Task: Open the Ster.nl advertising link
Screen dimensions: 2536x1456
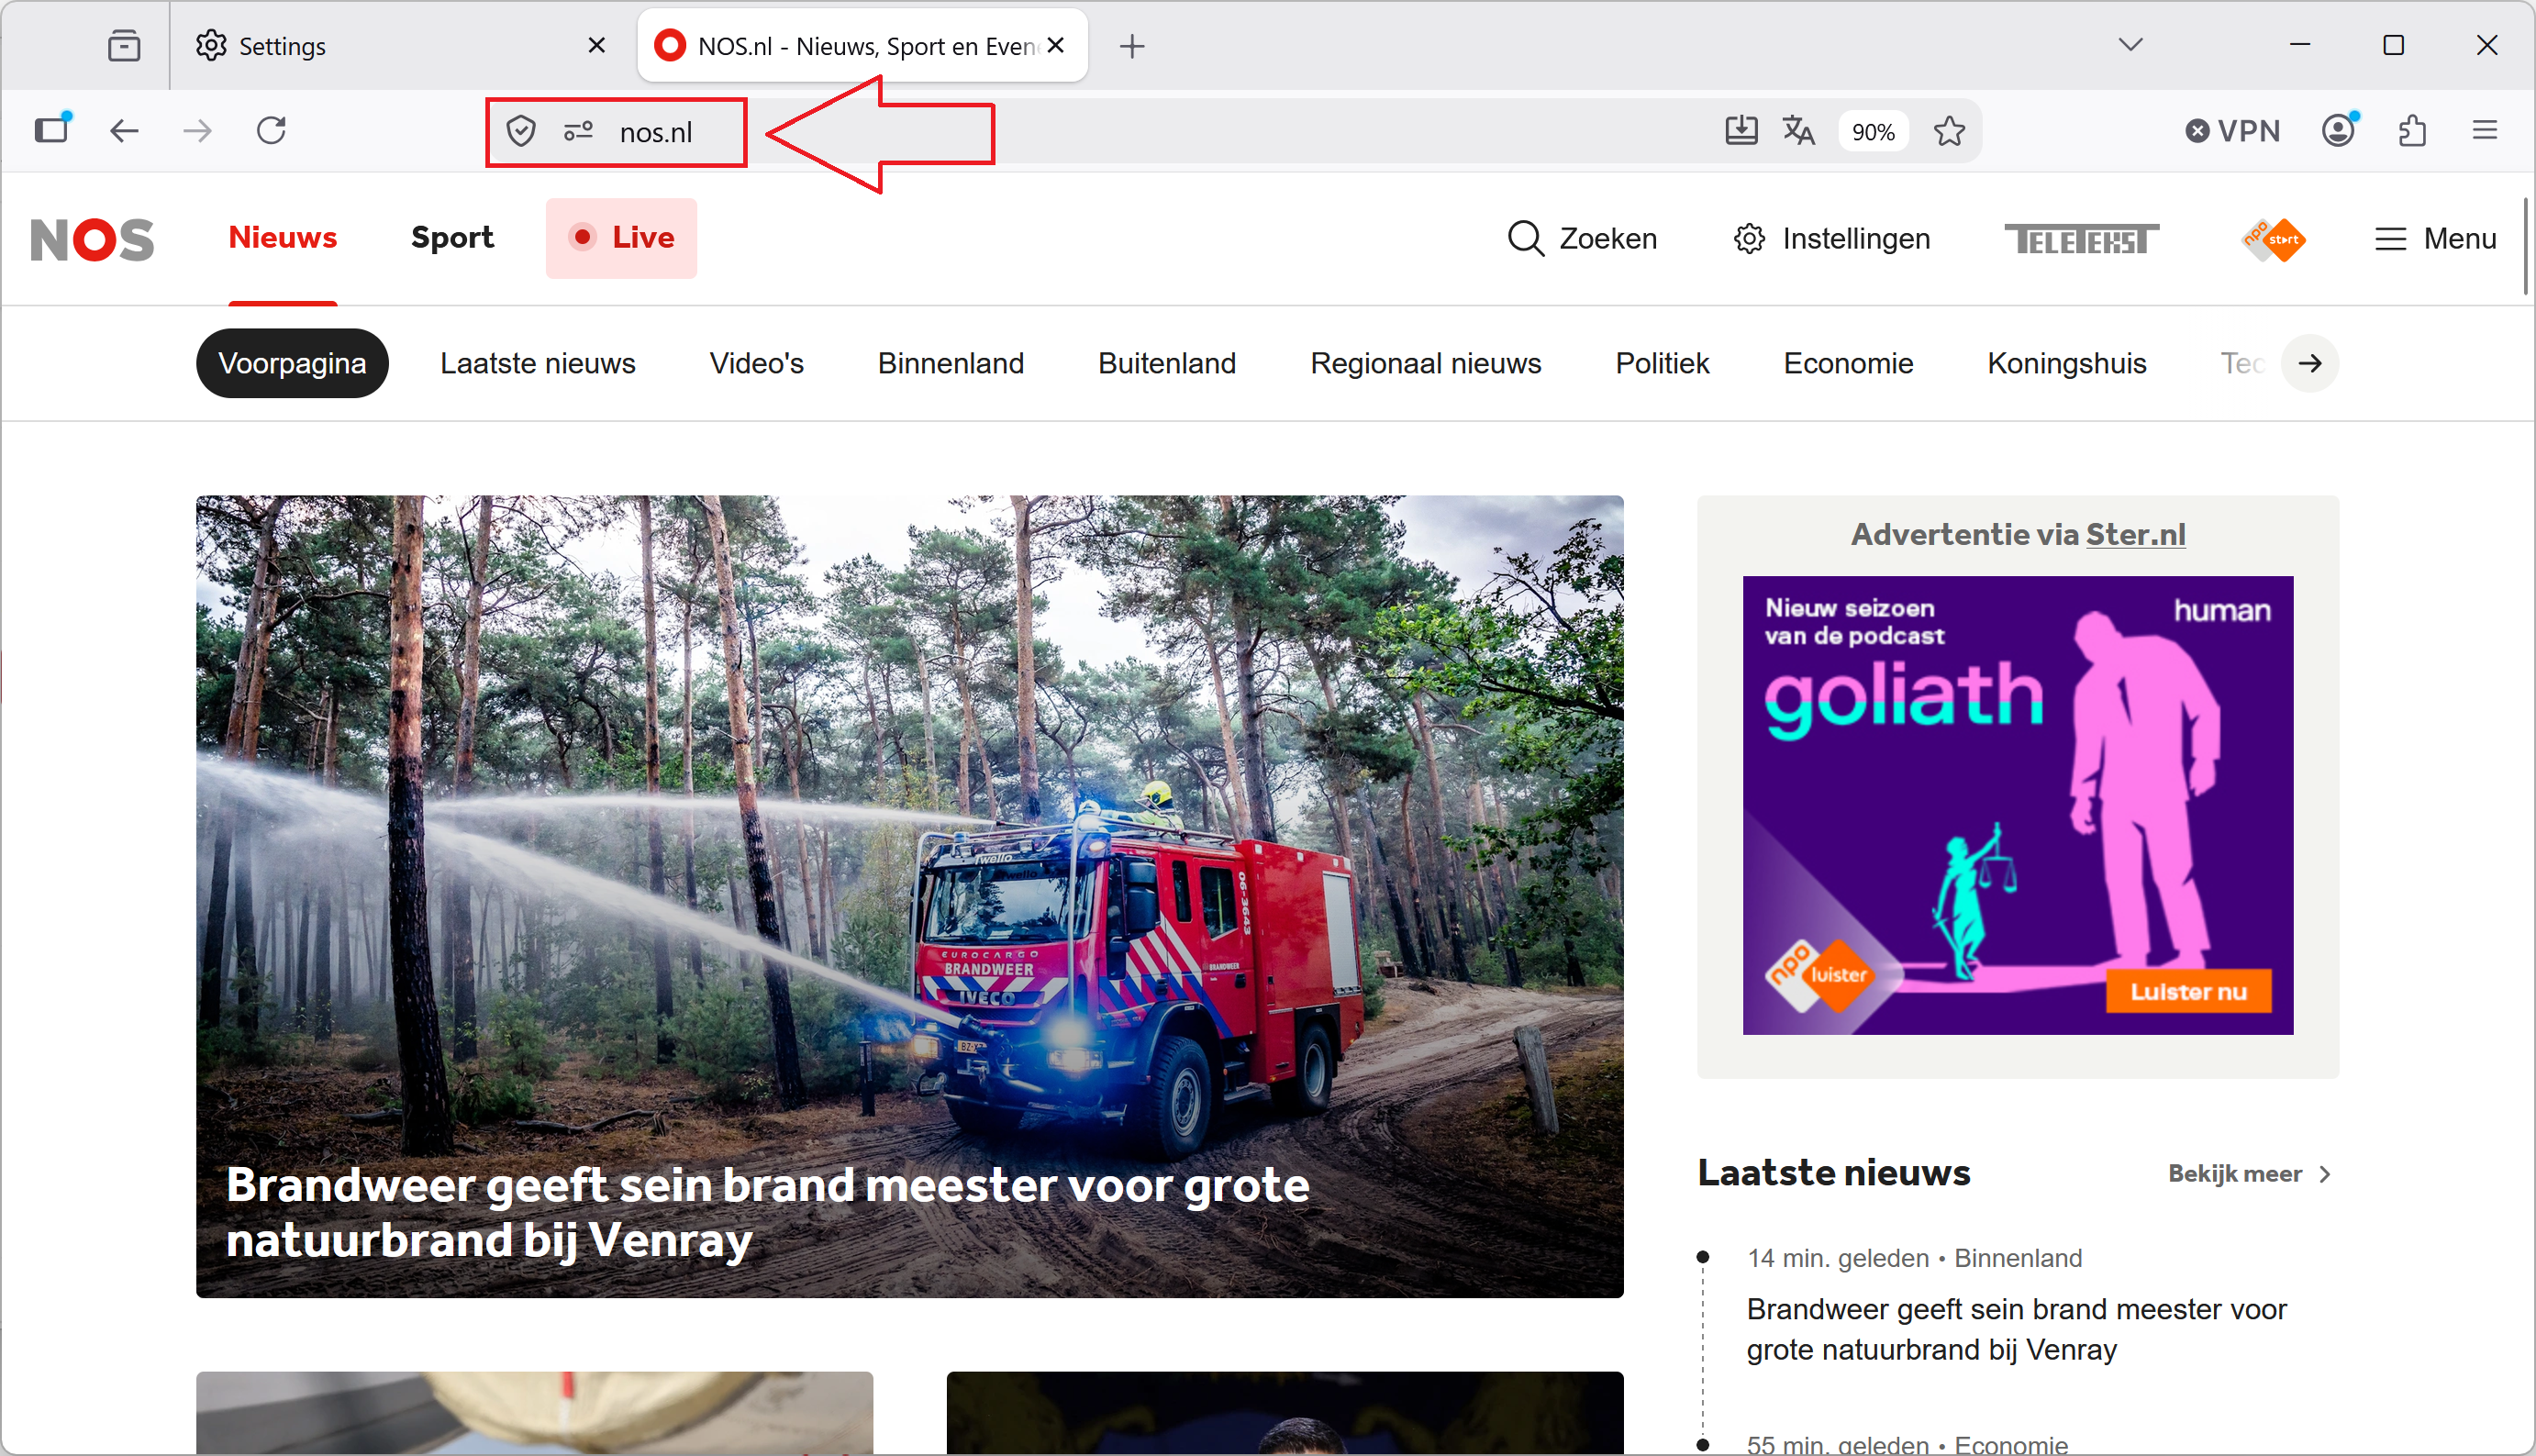Action: (2135, 535)
